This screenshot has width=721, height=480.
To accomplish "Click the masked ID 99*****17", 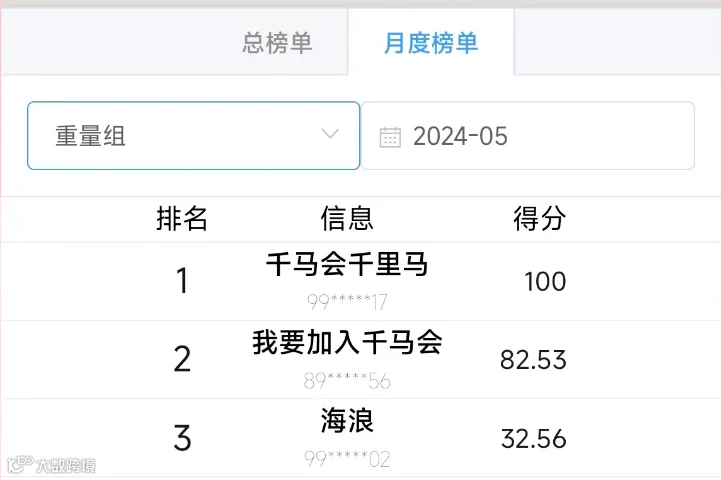I will (x=347, y=302).
